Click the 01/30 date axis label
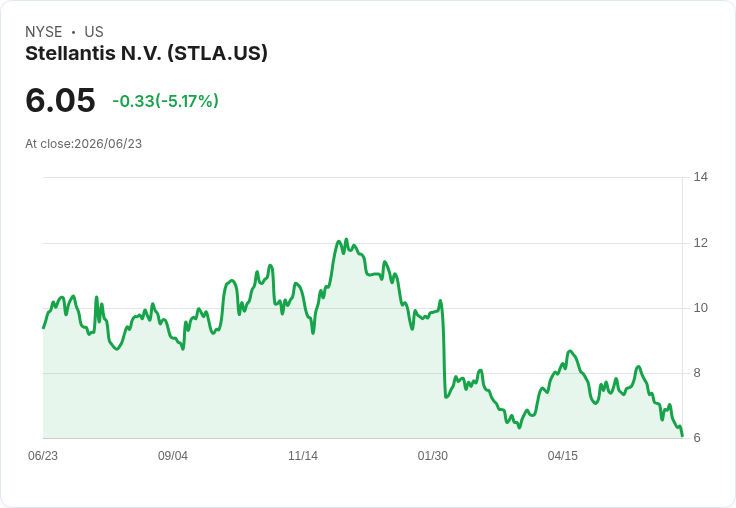The height and width of the screenshot is (508, 736). pyautogui.click(x=433, y=456)
